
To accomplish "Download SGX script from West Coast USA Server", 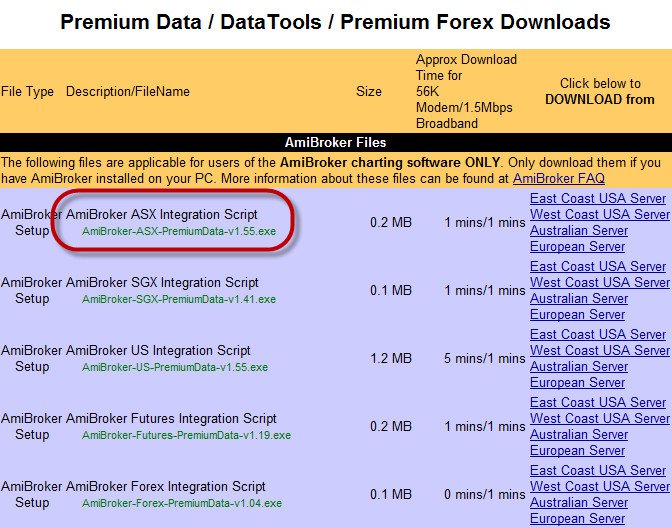I will click(x=600, y=282).
